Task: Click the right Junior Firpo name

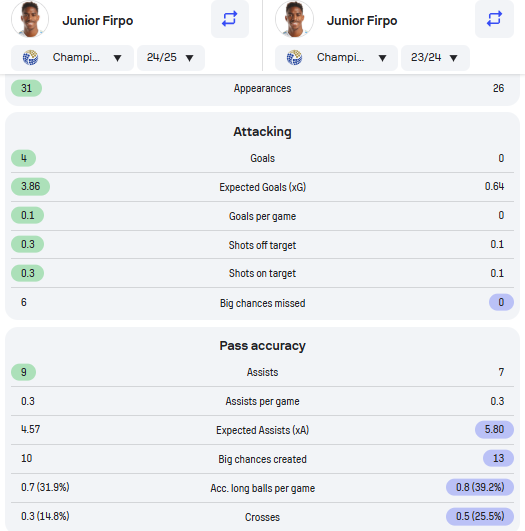Action: (x=362, y=21)
